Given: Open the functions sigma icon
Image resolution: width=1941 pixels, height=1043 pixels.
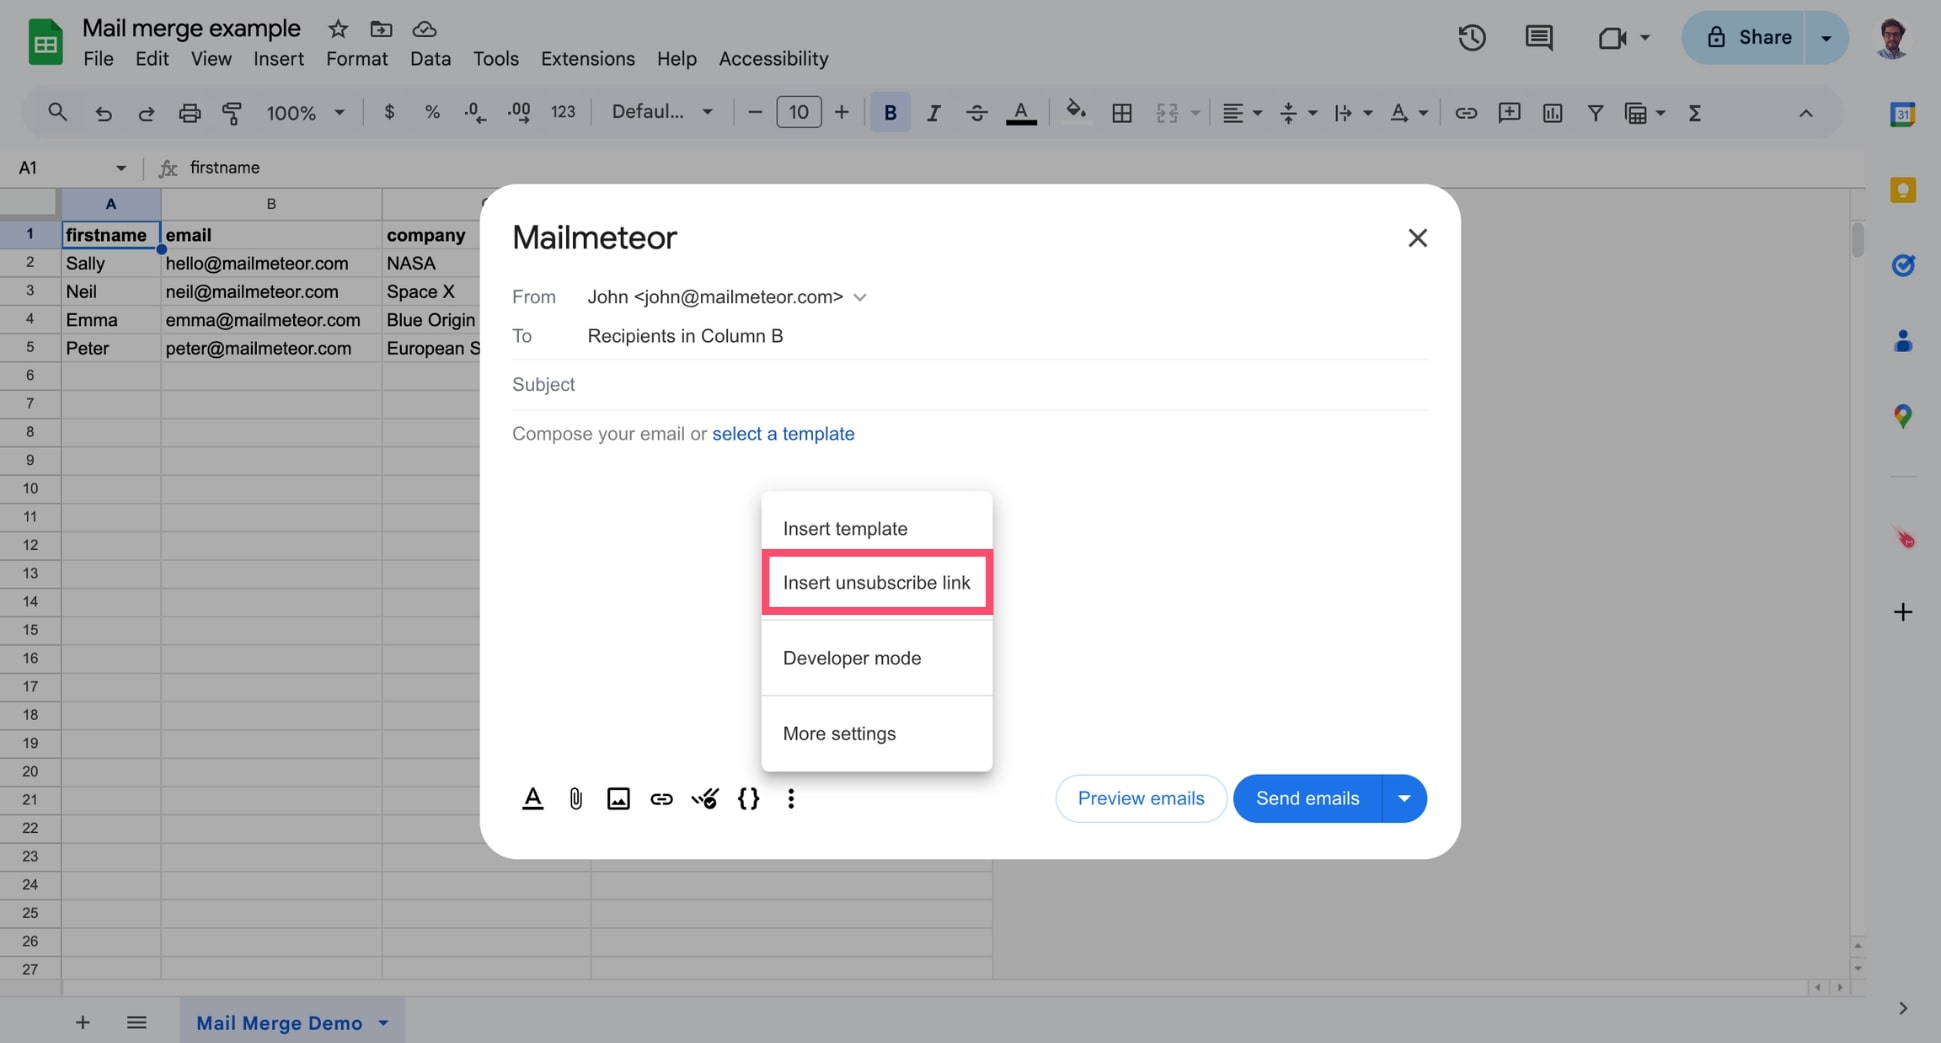Looking at the screenshot, I should point(1694,113).
